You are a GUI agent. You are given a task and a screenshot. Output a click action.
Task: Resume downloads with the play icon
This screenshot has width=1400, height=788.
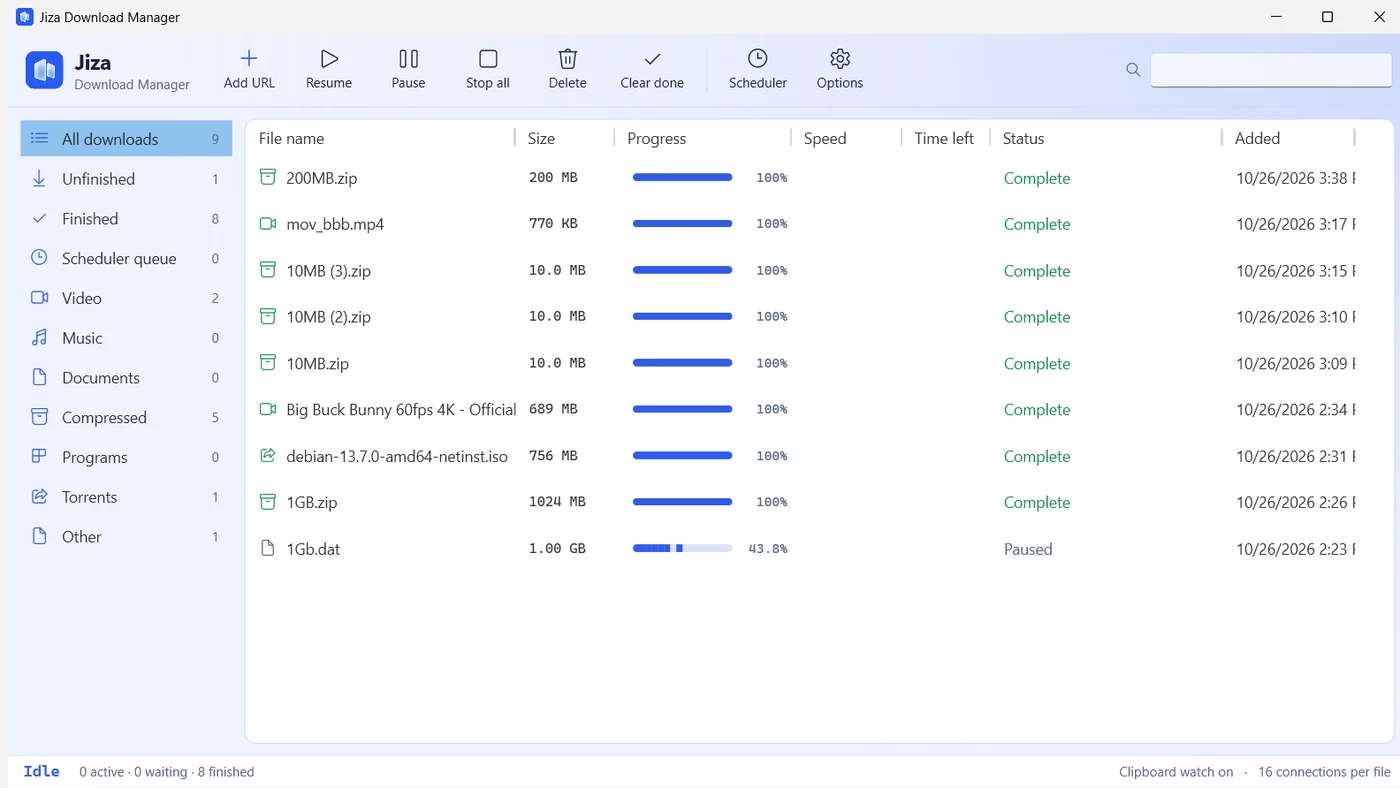tap(329, 59)
